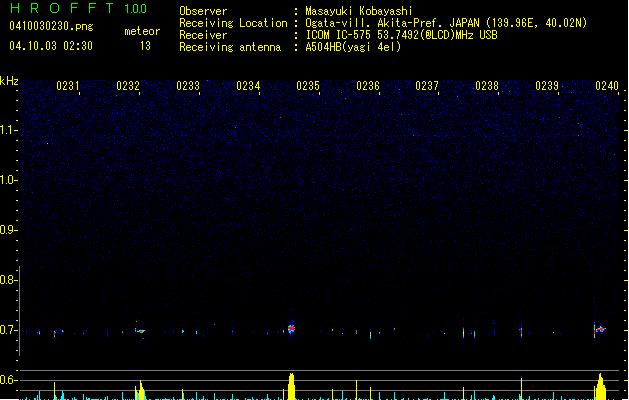Click observer name Masayuki Kobayashi
Screen dimensions: 629x400
click(x=359, y=11)
